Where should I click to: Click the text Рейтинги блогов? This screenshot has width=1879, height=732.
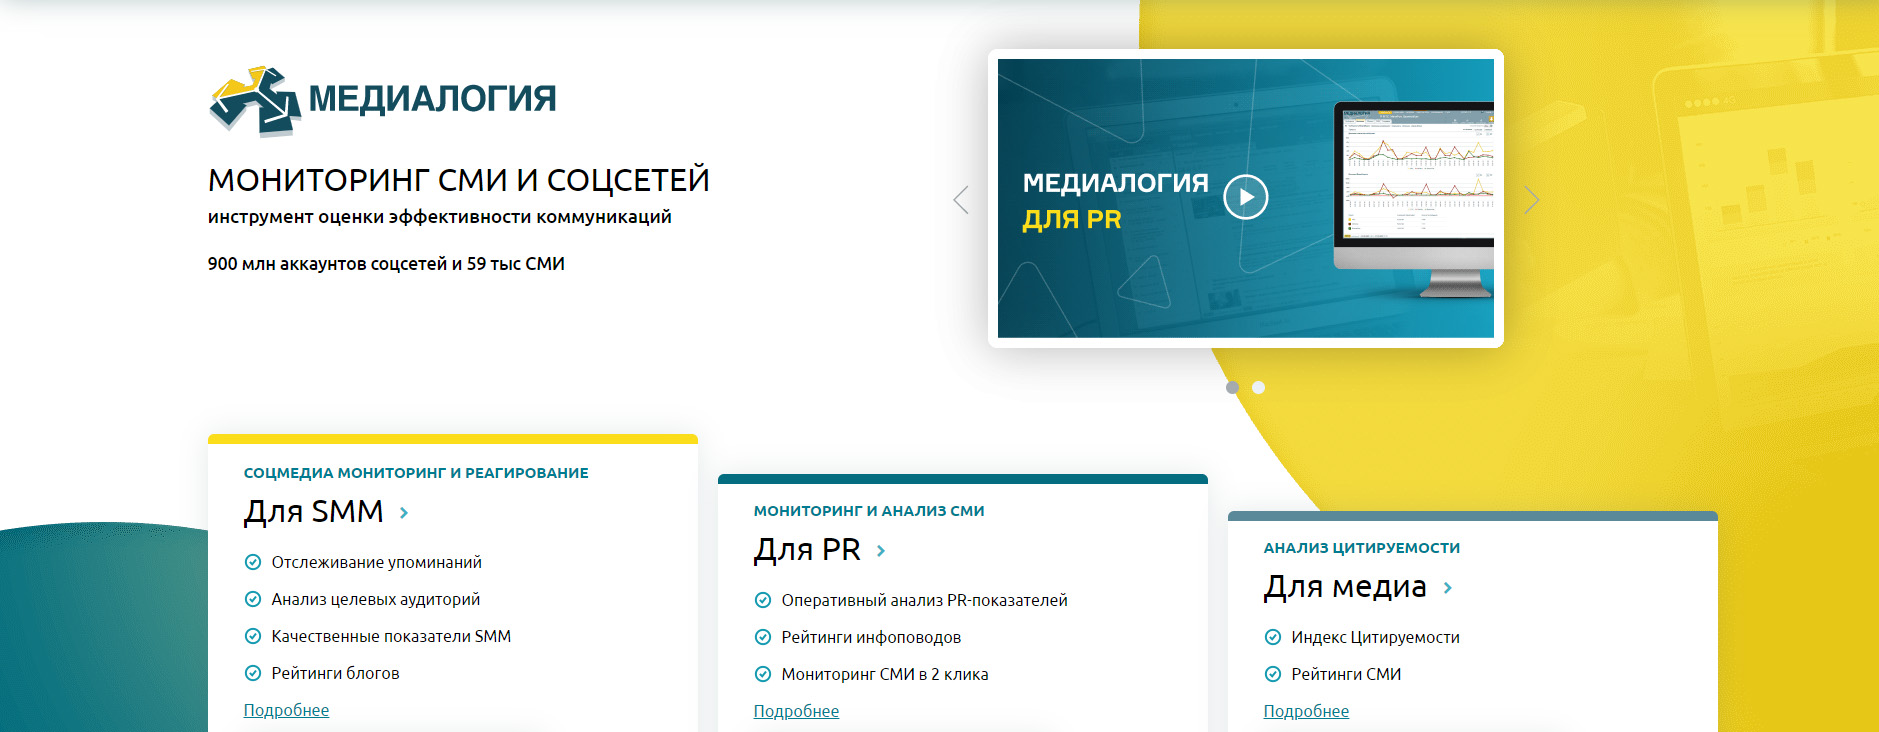(x=335, y=673)
